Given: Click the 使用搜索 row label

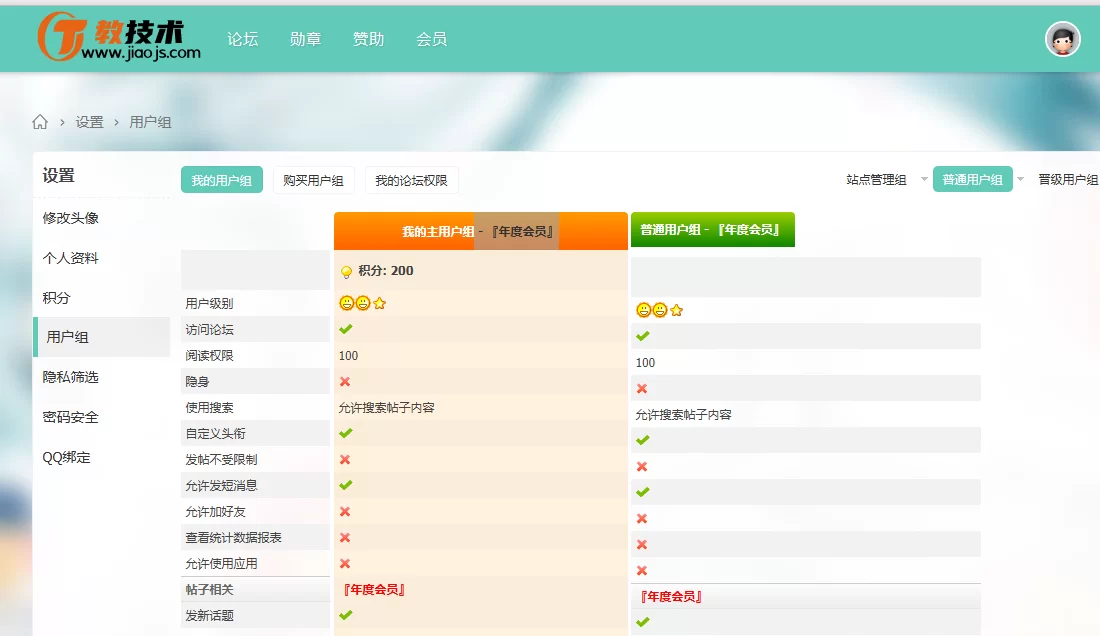Looking at the screenshot, I should (209, 407).
